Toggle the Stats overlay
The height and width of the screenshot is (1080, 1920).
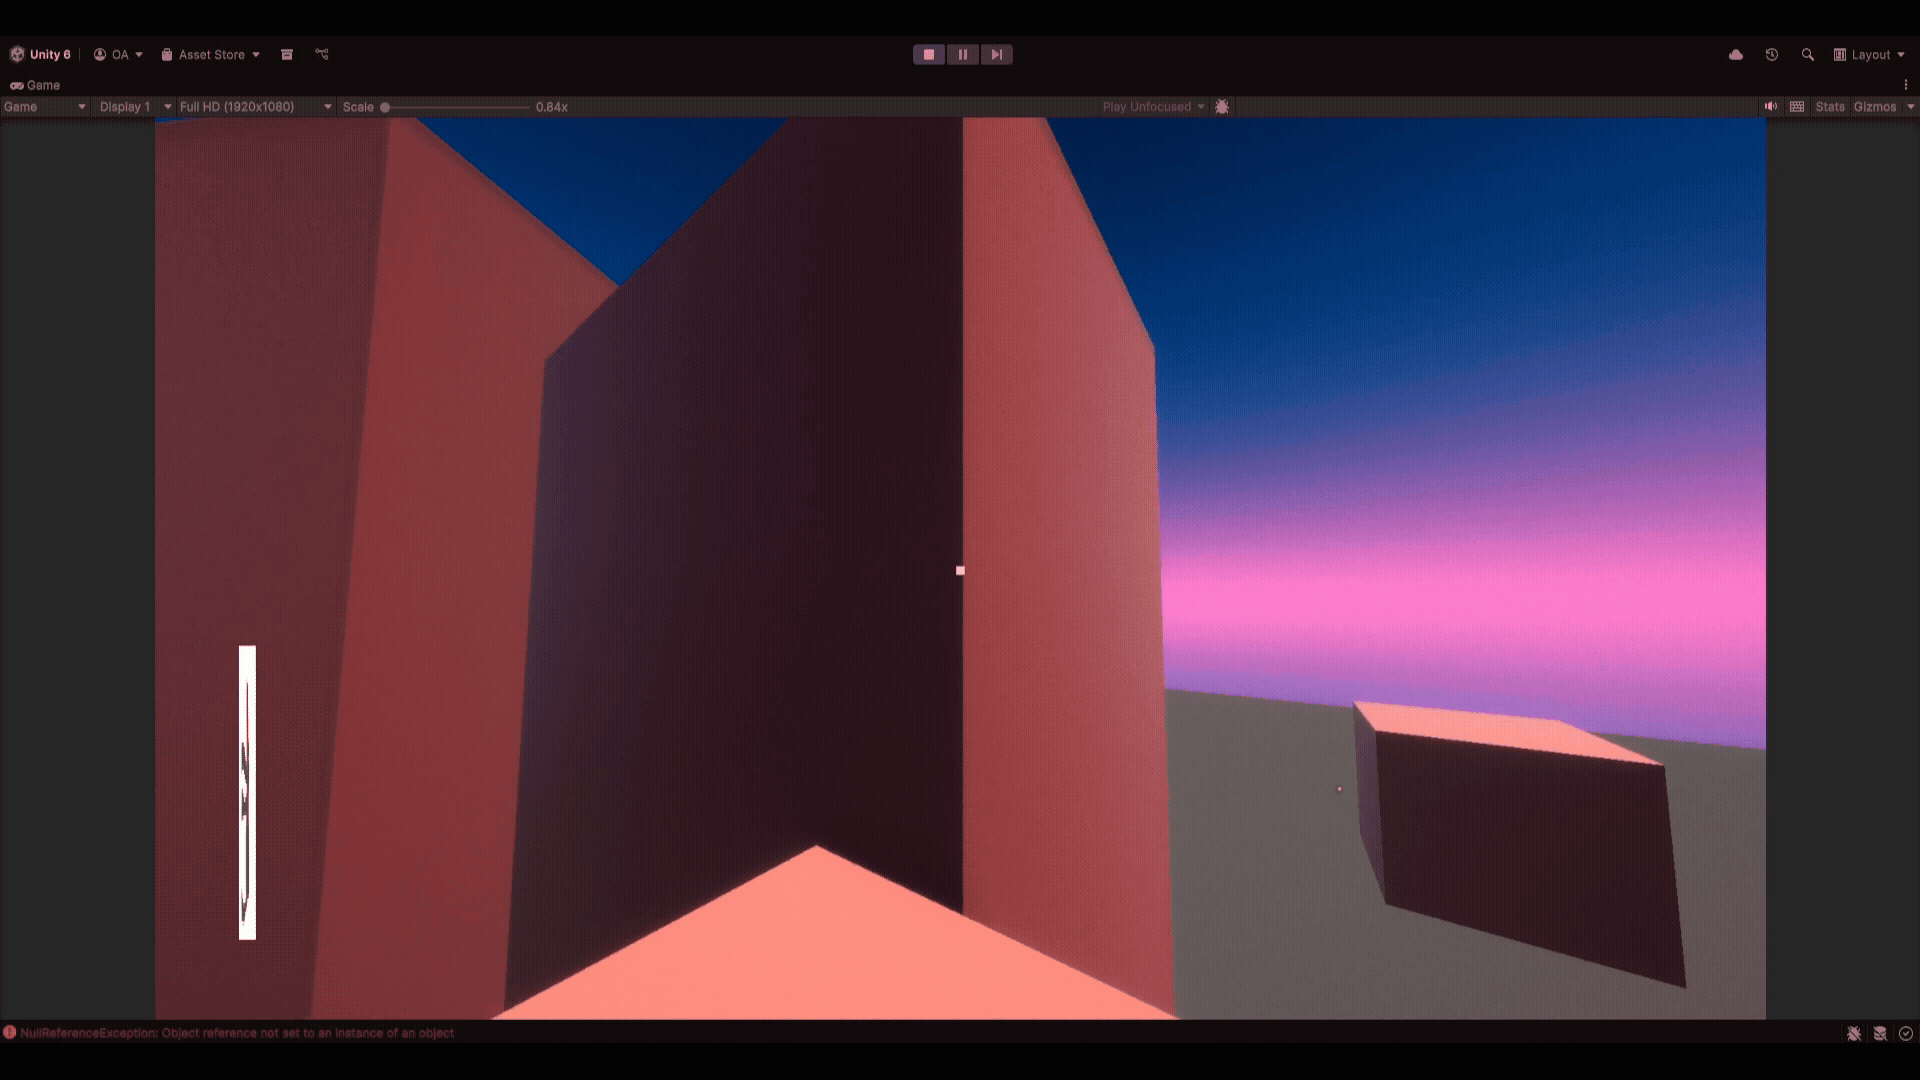point(1830,107)
